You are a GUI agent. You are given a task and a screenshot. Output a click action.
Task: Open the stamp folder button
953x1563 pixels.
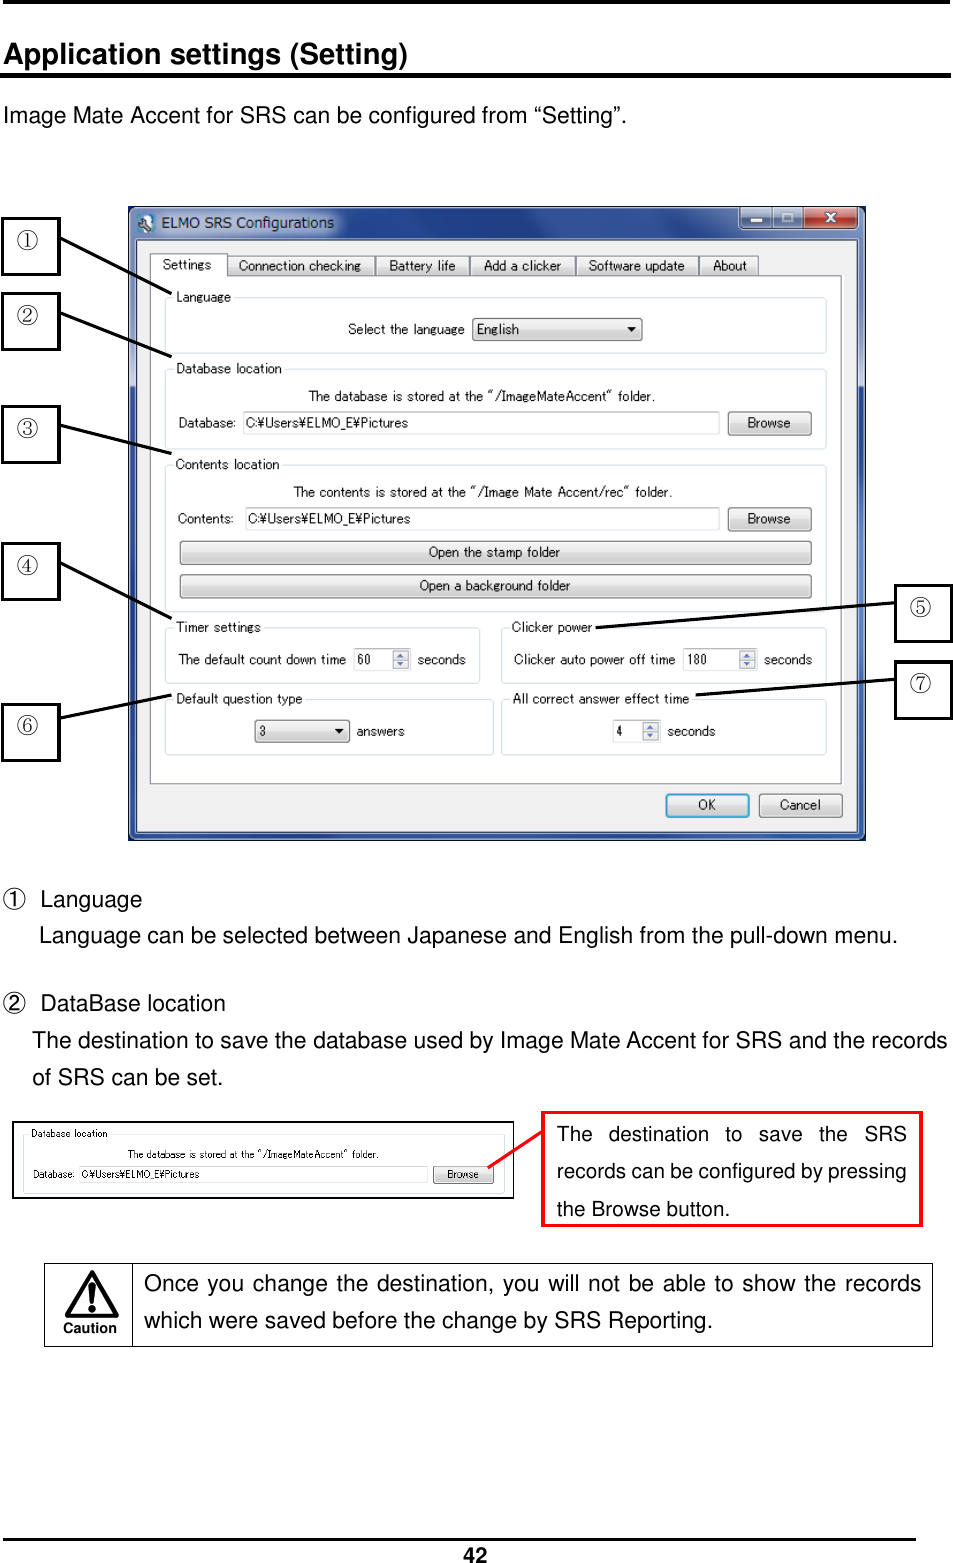click(x=495, y=553)
